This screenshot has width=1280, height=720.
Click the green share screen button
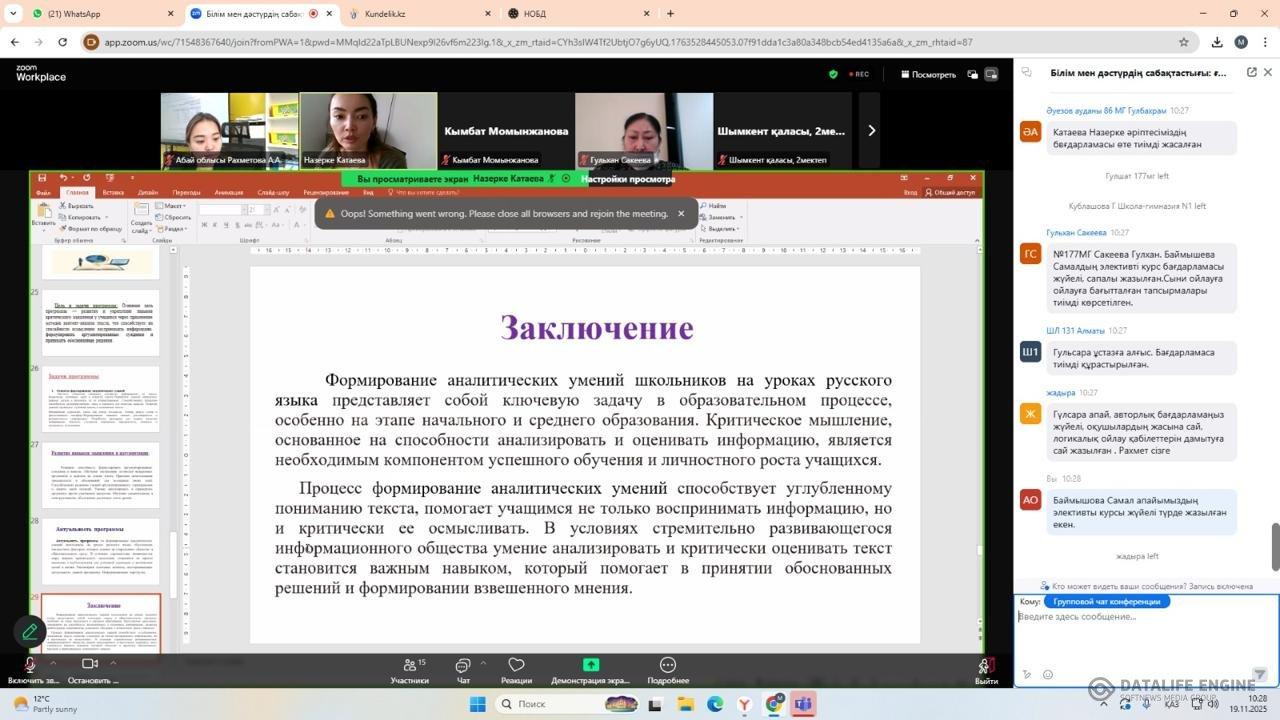591,665
